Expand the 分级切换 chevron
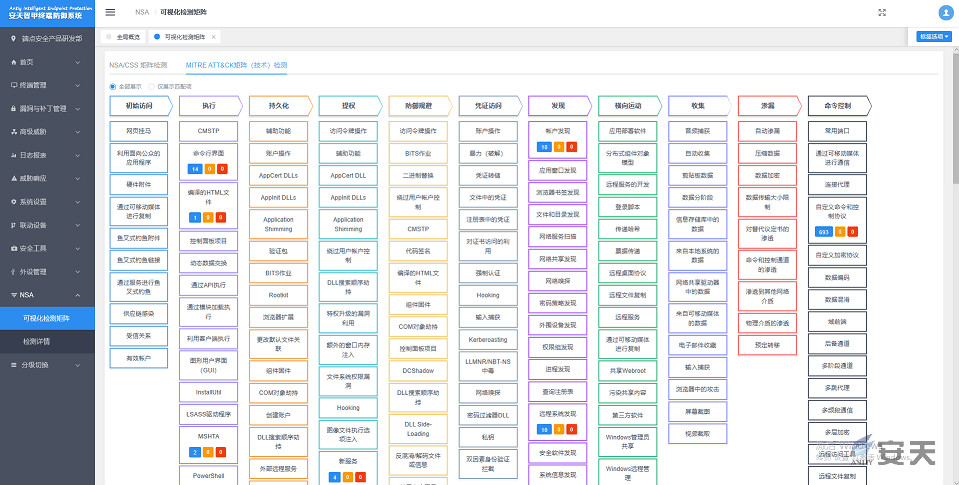Screen dimensions: 959x485 [x=78, y=365]
